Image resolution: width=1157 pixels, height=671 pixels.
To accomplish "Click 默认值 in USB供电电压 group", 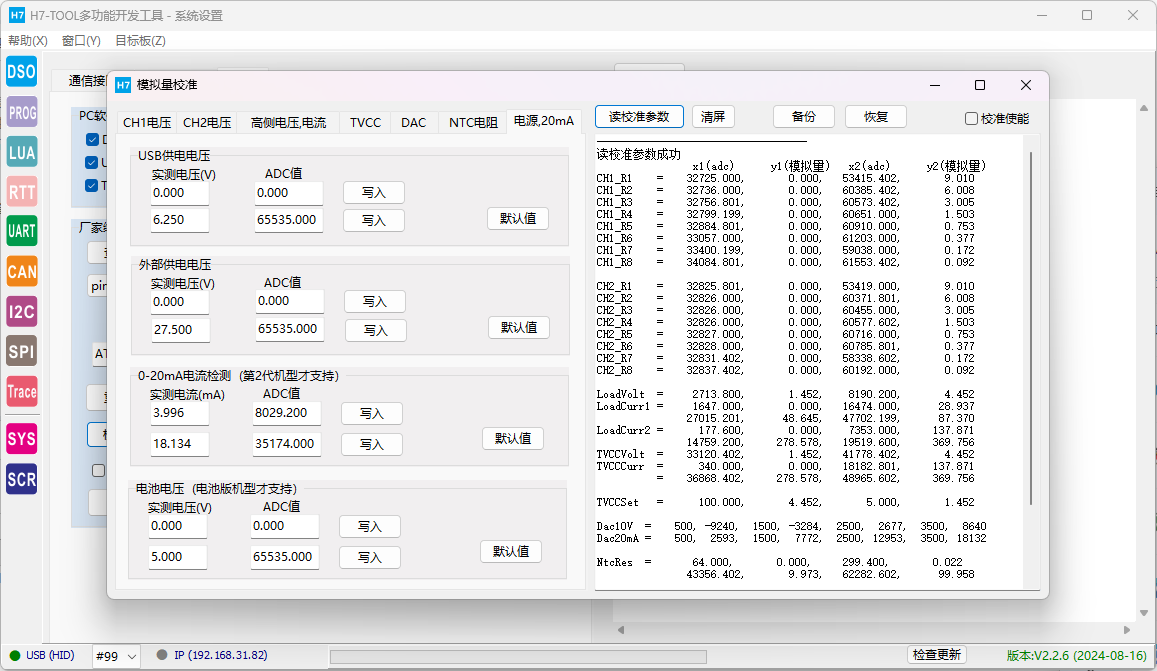I will tap(517, 218).
